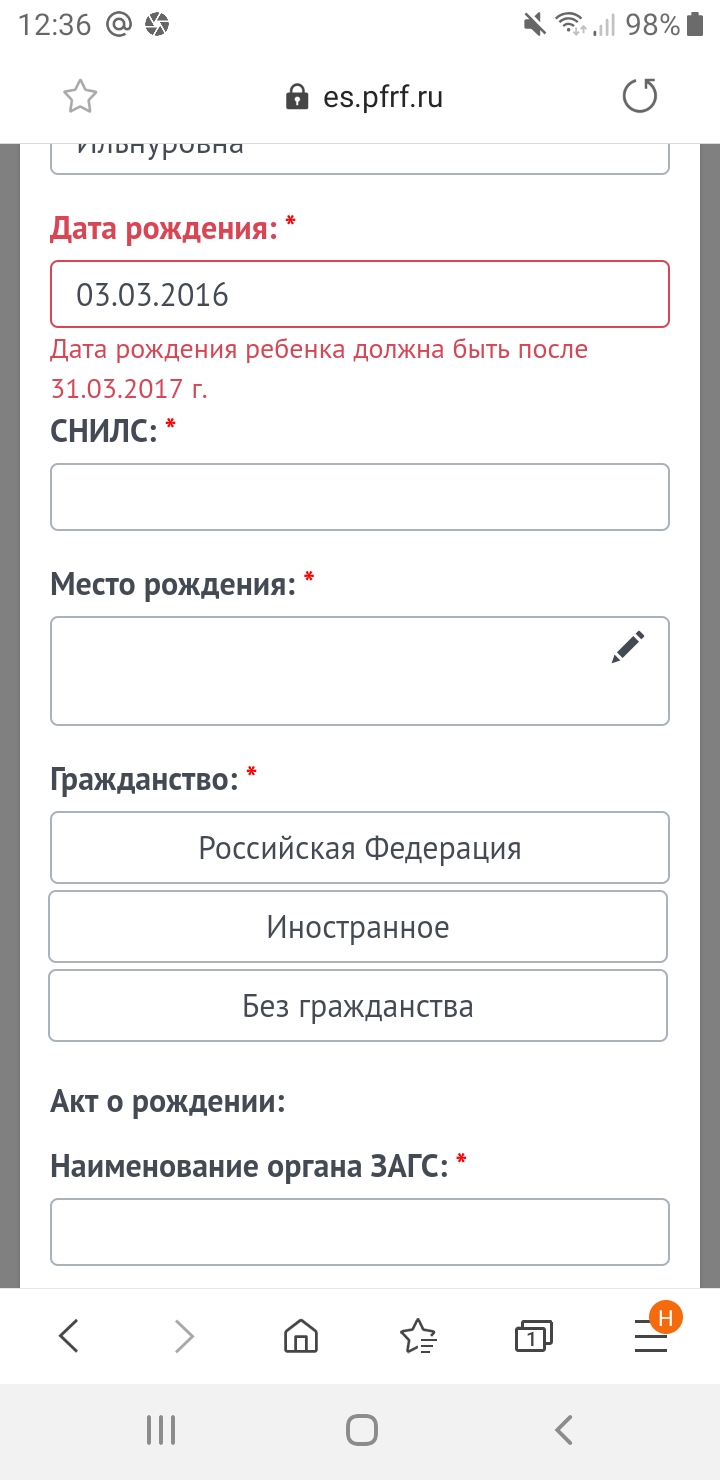The width and height of the screenshot is (720, 1480).
Task: Tap the browser forward arrow
Action: click(x=184, y=1335)
